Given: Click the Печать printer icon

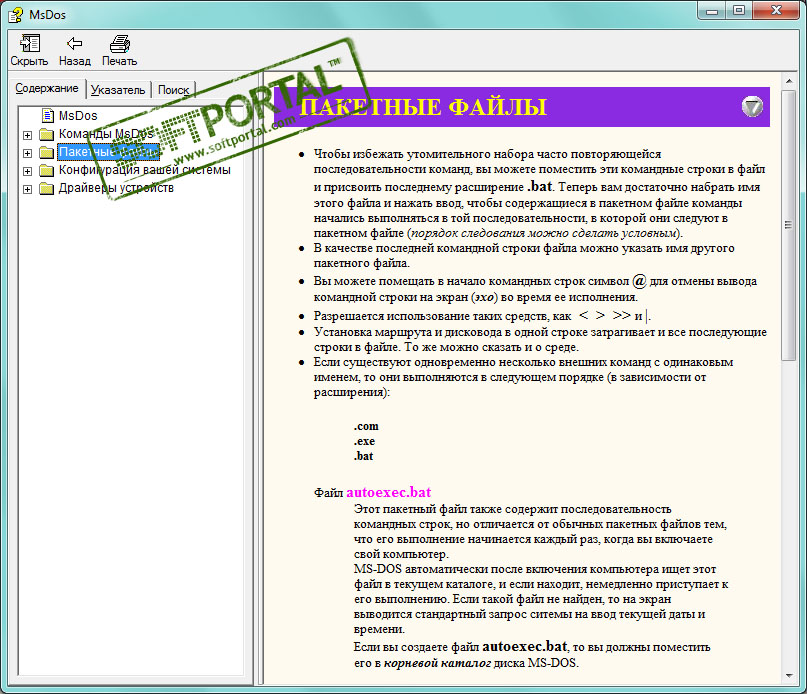Looking at the screenshot, I should coord(120,44).
